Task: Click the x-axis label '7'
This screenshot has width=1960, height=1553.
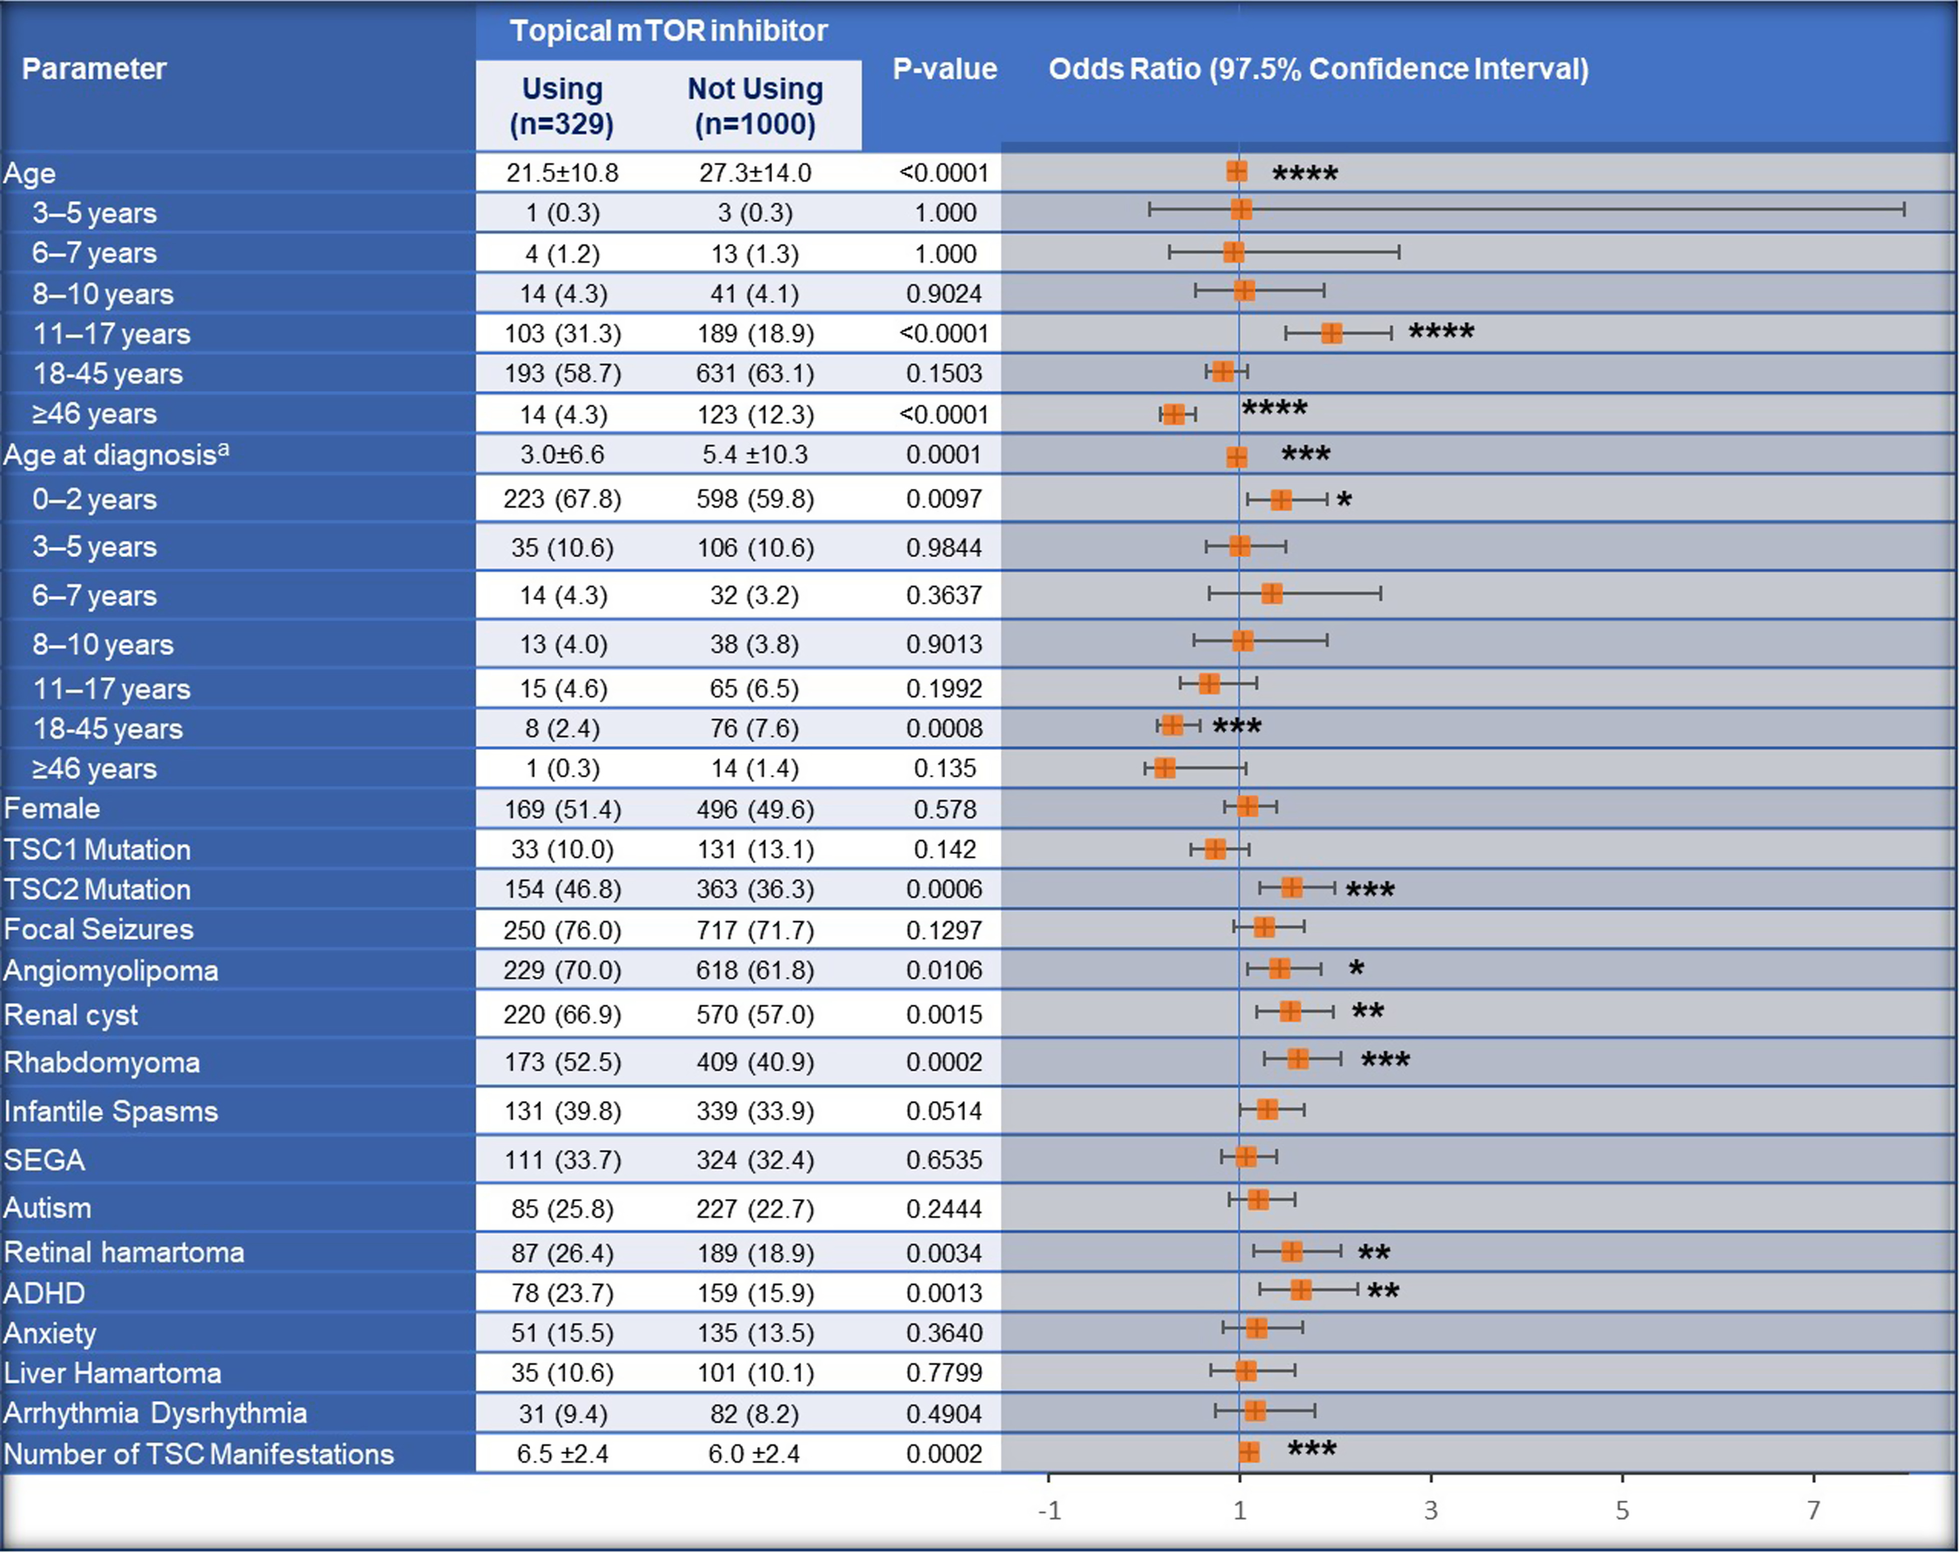Action: (x=1813, y=1510)
